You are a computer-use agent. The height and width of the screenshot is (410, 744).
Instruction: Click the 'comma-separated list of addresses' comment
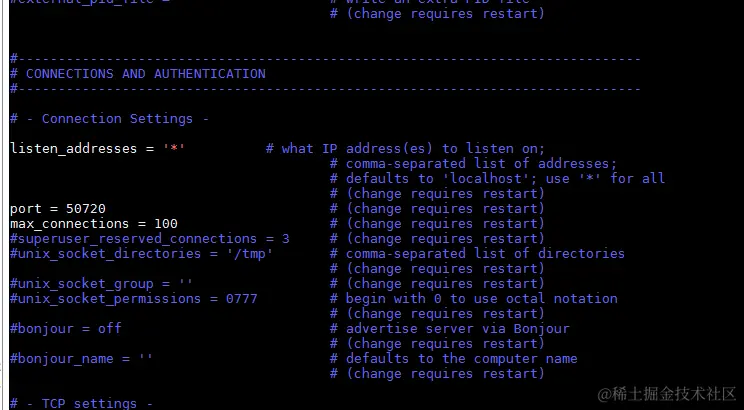coord(480,164)
